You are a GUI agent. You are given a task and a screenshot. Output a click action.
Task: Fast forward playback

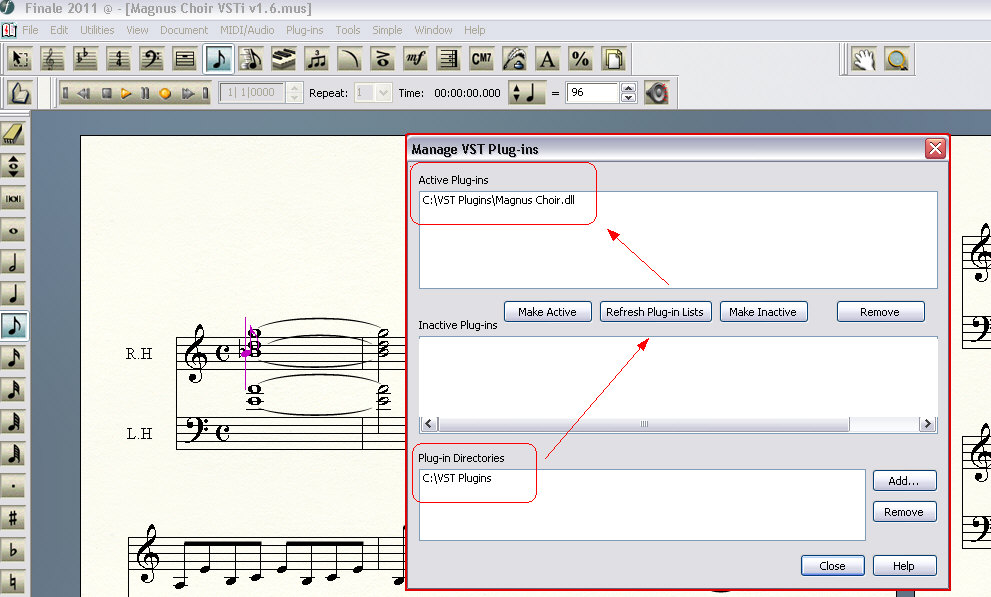pos(187,93)
